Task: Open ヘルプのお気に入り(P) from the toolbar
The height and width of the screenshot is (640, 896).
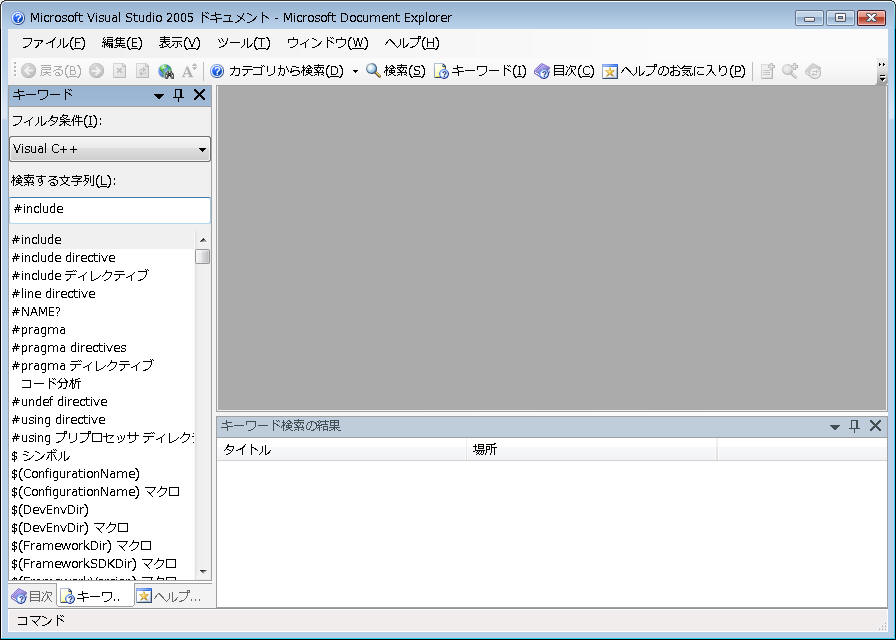Action: [x=674, y=71]
